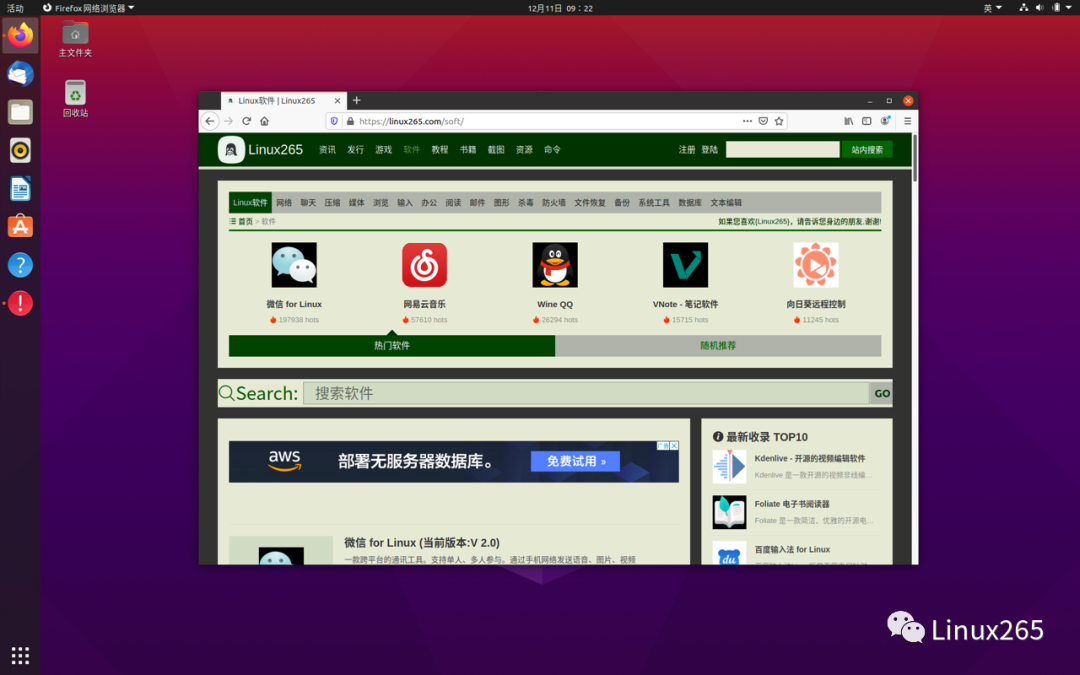Go to 发行 in site navigation
1080x675 pixels.
(355, 149)
